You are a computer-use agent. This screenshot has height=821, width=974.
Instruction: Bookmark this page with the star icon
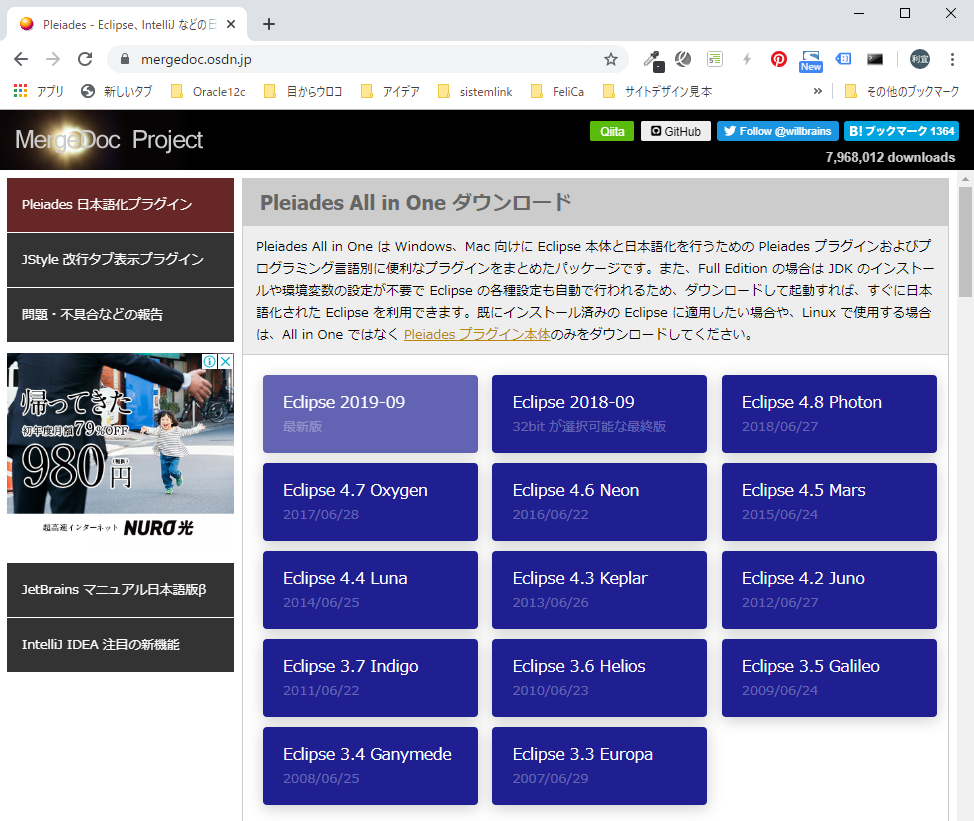611,59
